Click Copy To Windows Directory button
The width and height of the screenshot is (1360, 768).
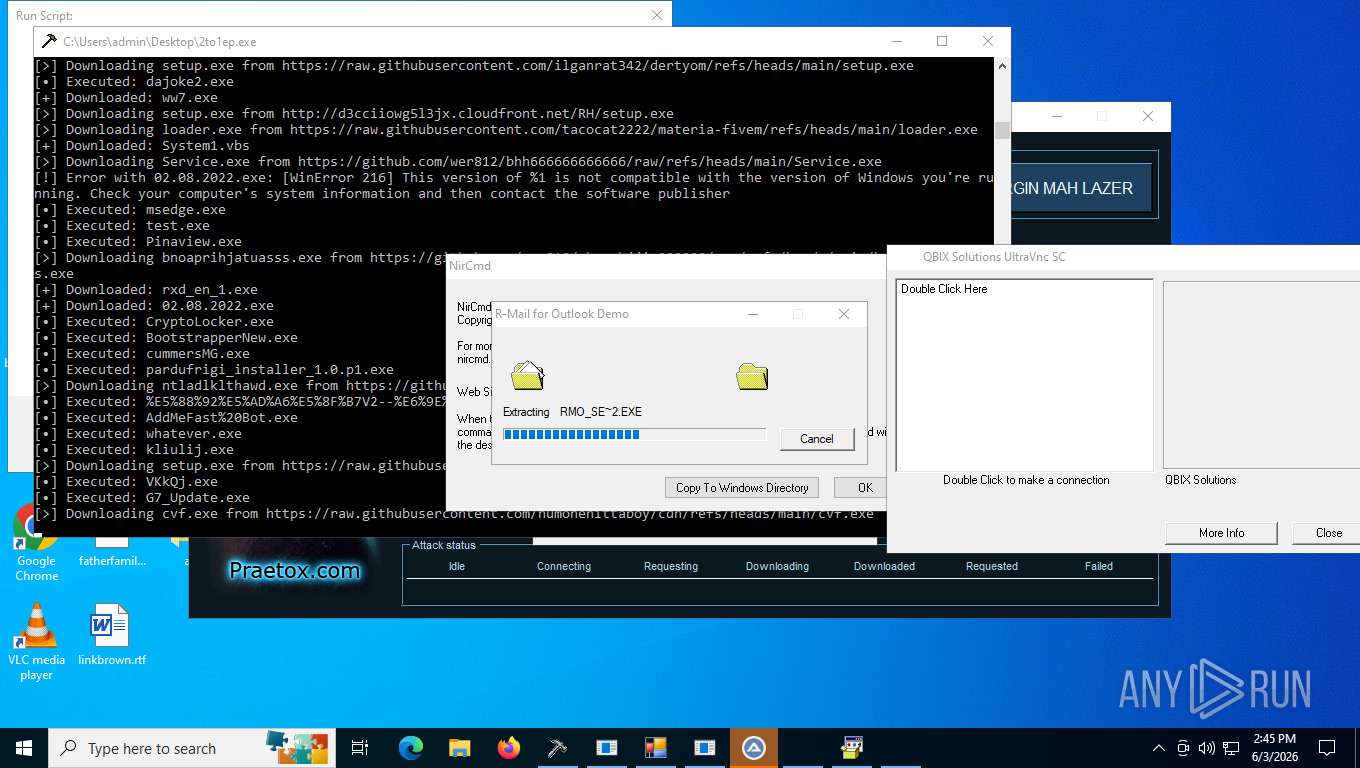(x=742, y=487)
